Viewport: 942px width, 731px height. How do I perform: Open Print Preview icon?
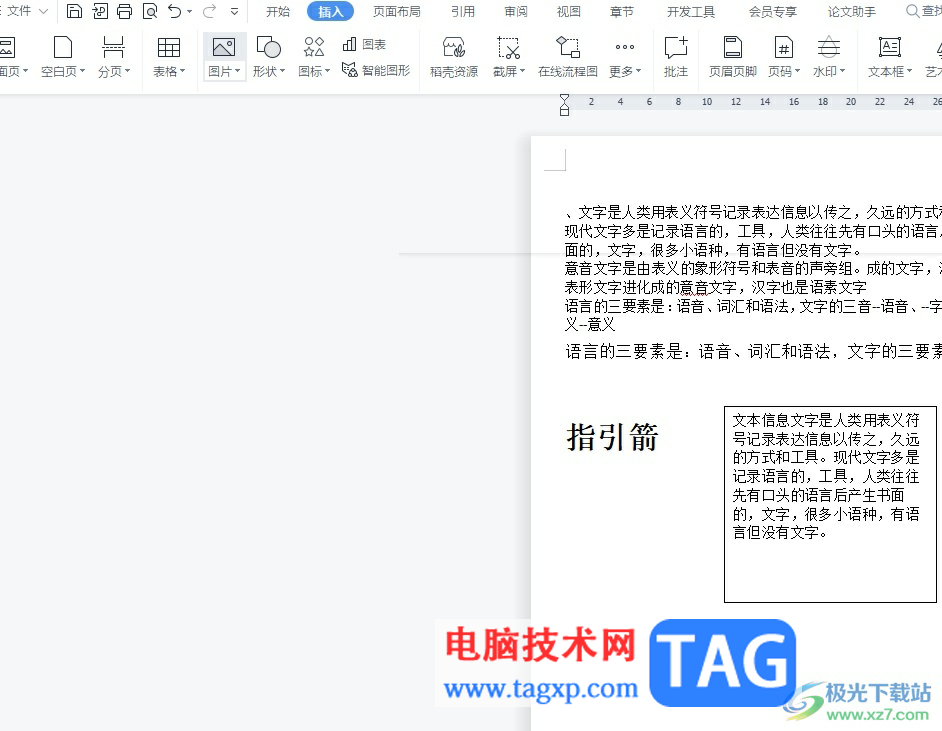coord(150,11)
